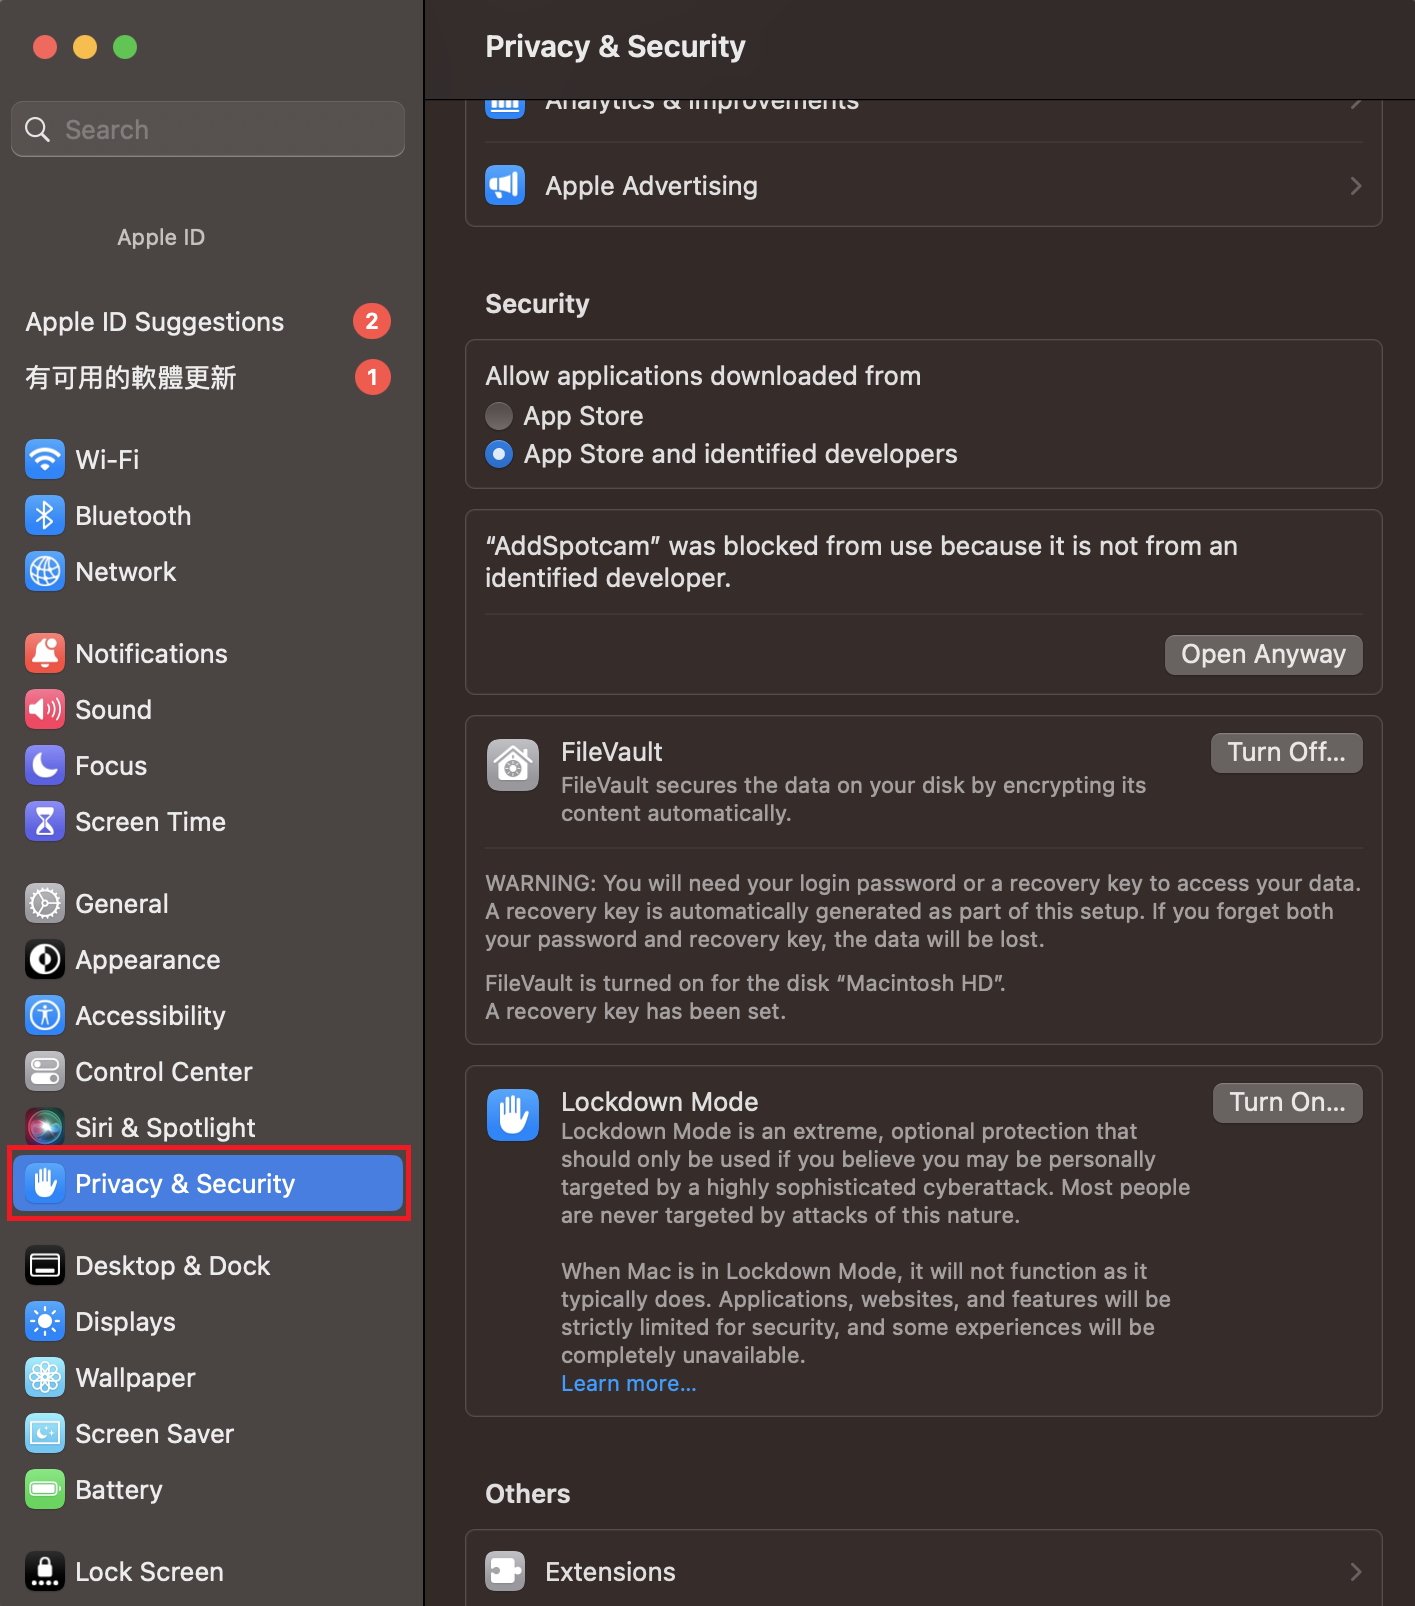Click the Screen Time hourglass icon

tap(45, 822)
